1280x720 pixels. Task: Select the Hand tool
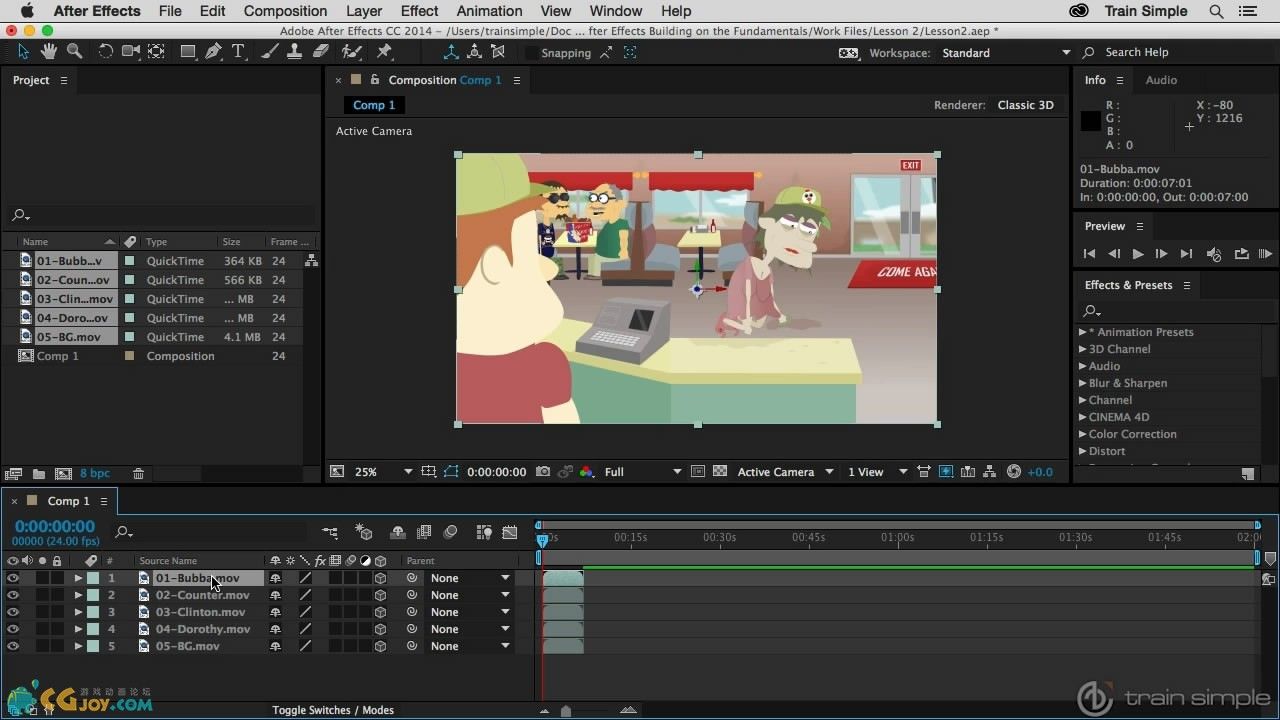pyautogui.click(x=49, y=52)
